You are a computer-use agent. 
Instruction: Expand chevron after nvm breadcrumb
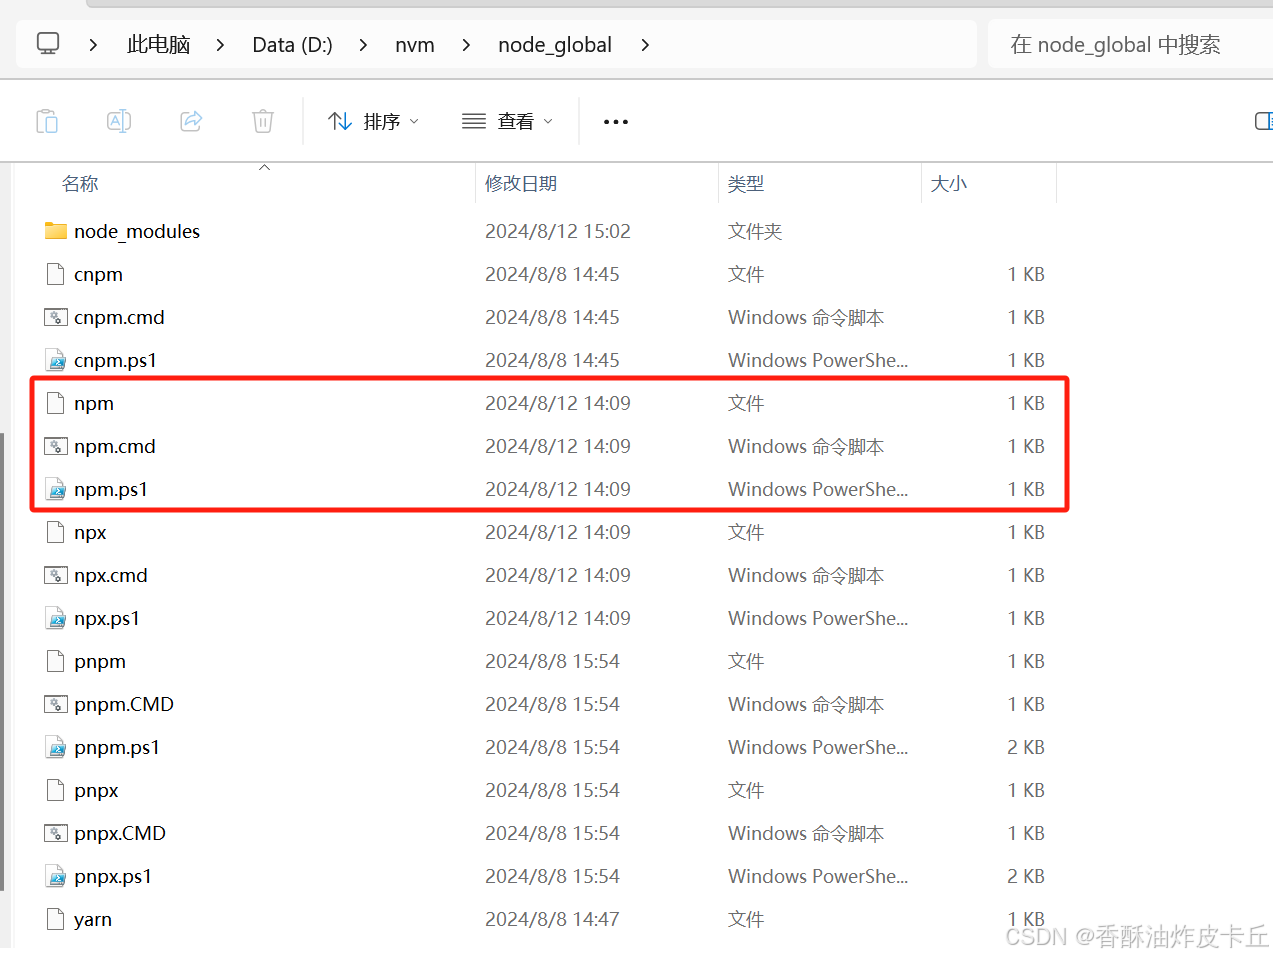[466, 45]
